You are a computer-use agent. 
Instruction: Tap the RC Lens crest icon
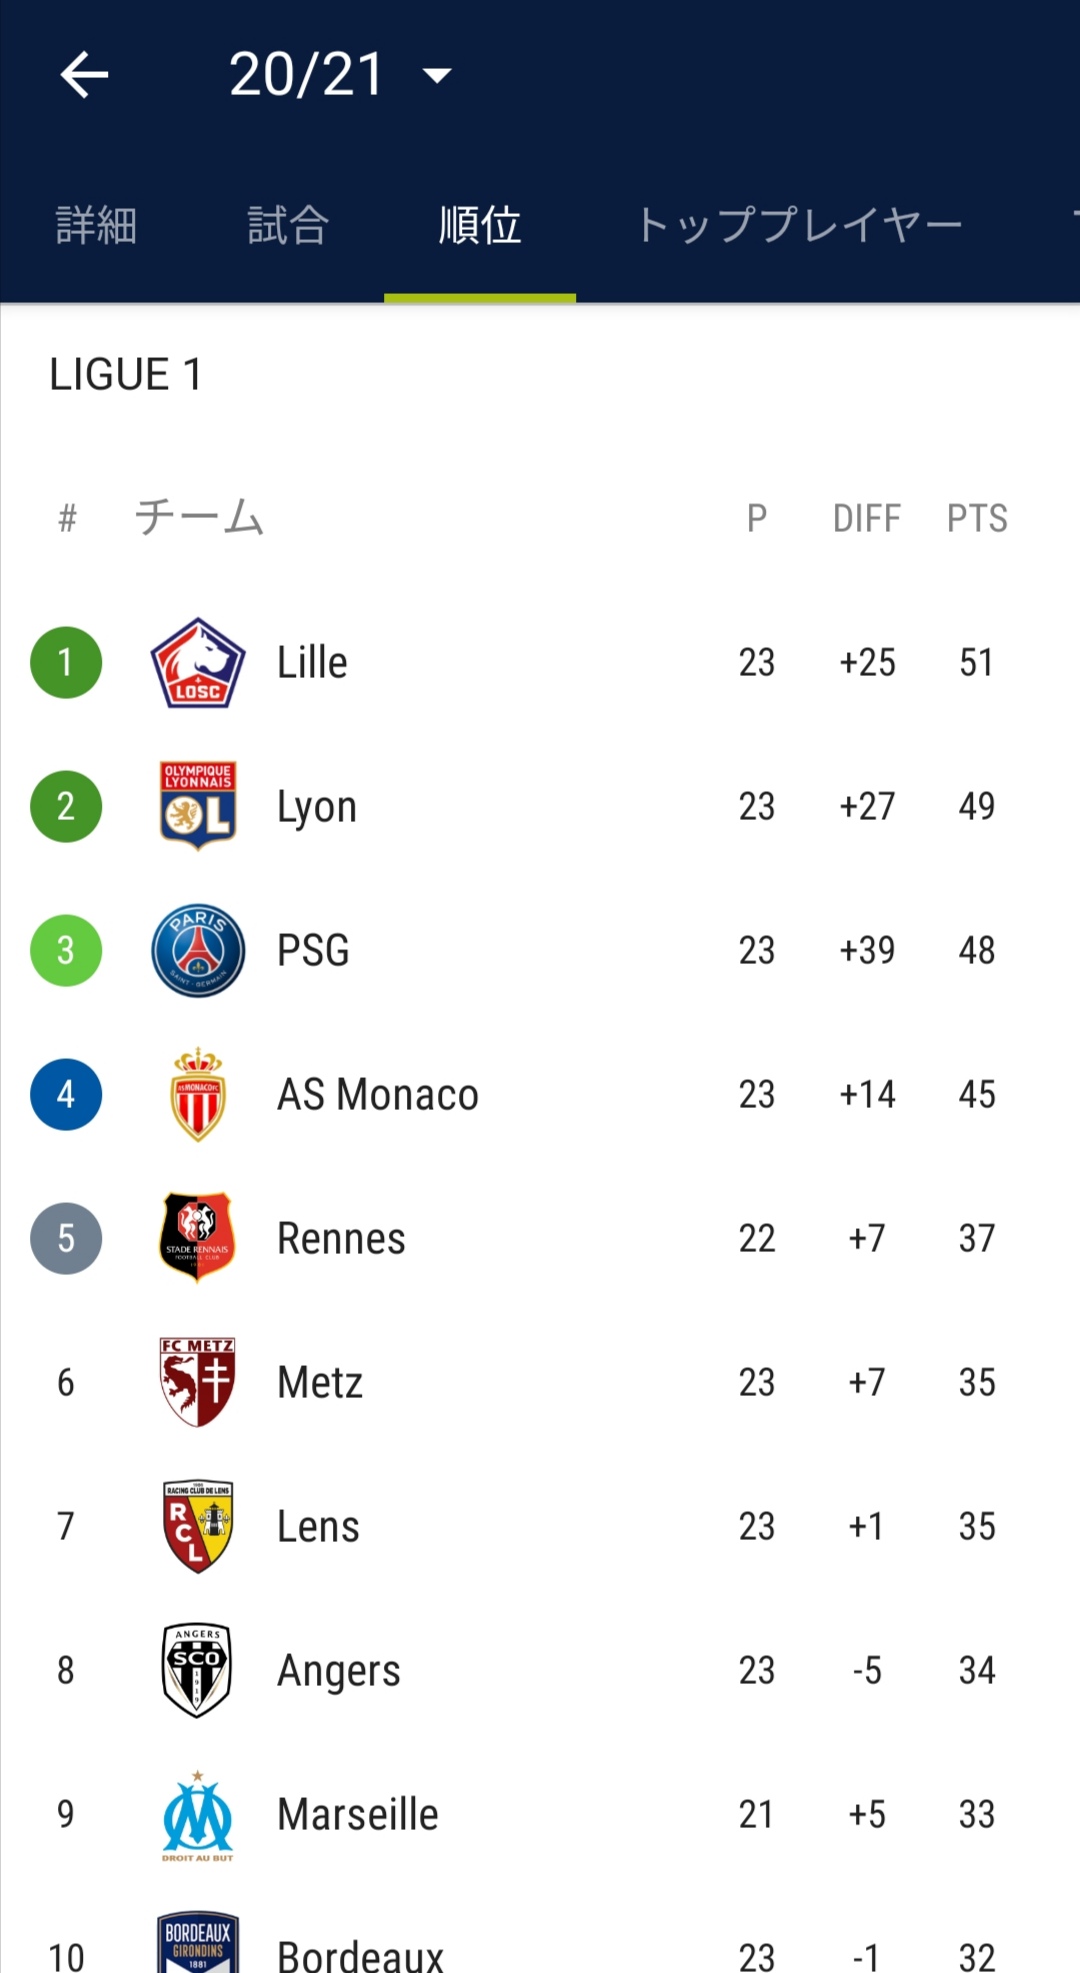point(198,1526)
